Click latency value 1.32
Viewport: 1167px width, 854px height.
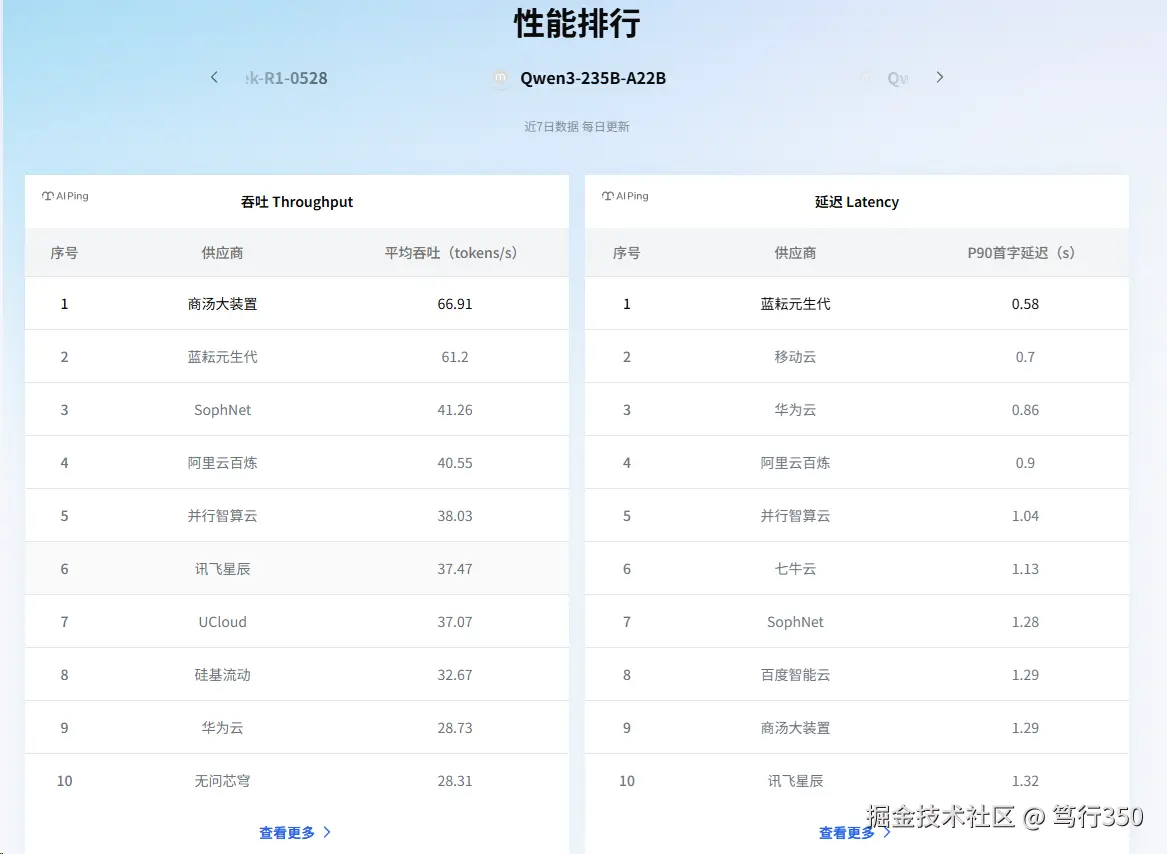[x=1025, y=780]
